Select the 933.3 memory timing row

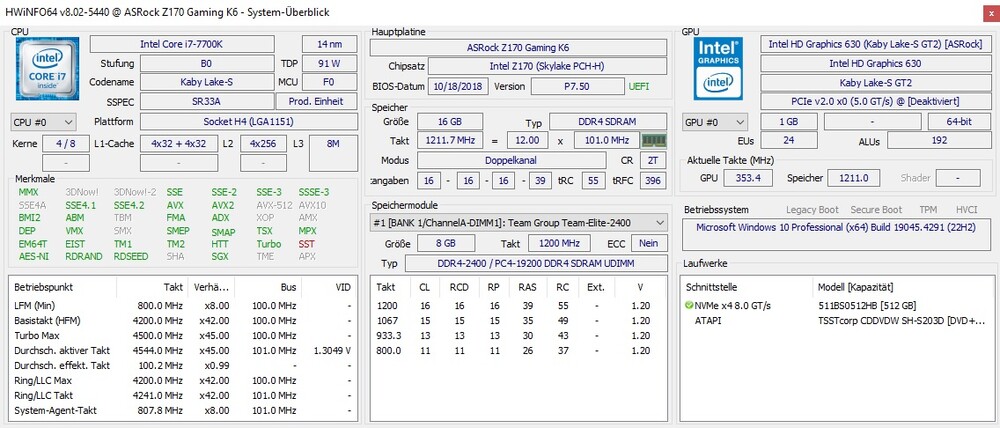point(518,336)
